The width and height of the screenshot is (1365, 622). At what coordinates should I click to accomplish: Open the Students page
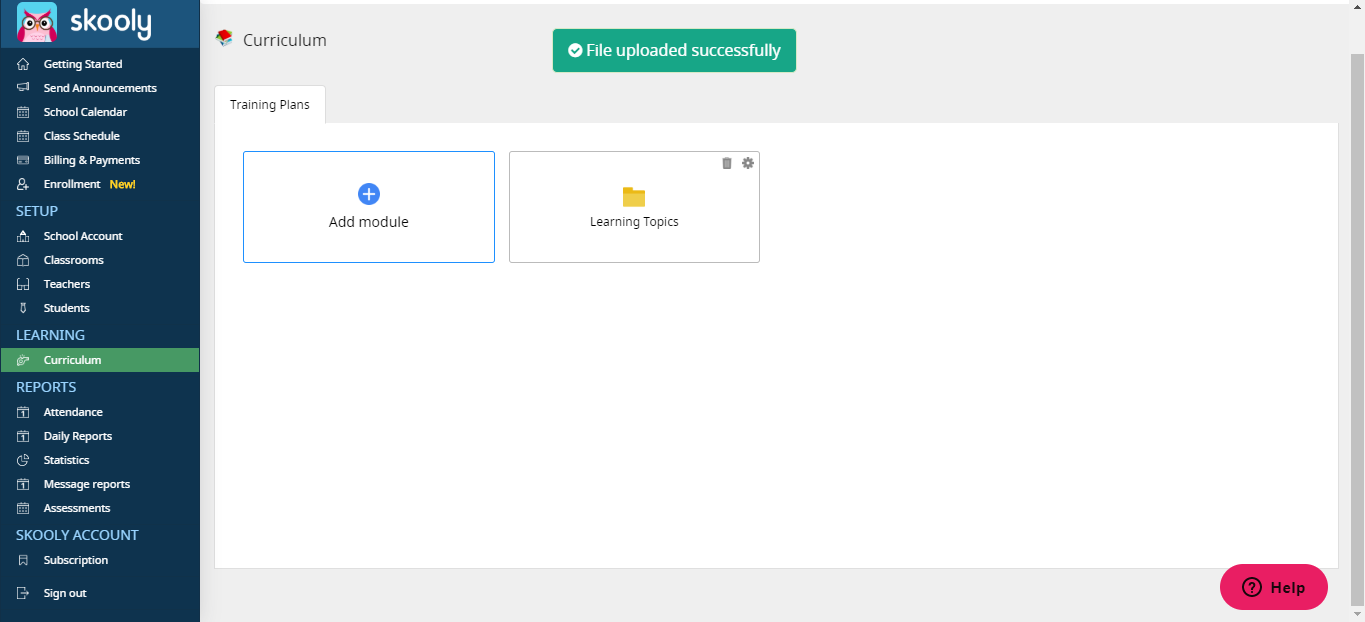(x=67, y=308)
